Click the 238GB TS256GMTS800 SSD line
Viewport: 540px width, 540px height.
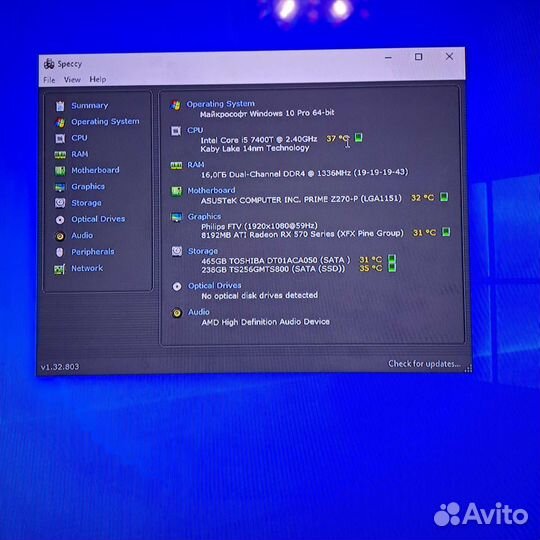point(273,269)
